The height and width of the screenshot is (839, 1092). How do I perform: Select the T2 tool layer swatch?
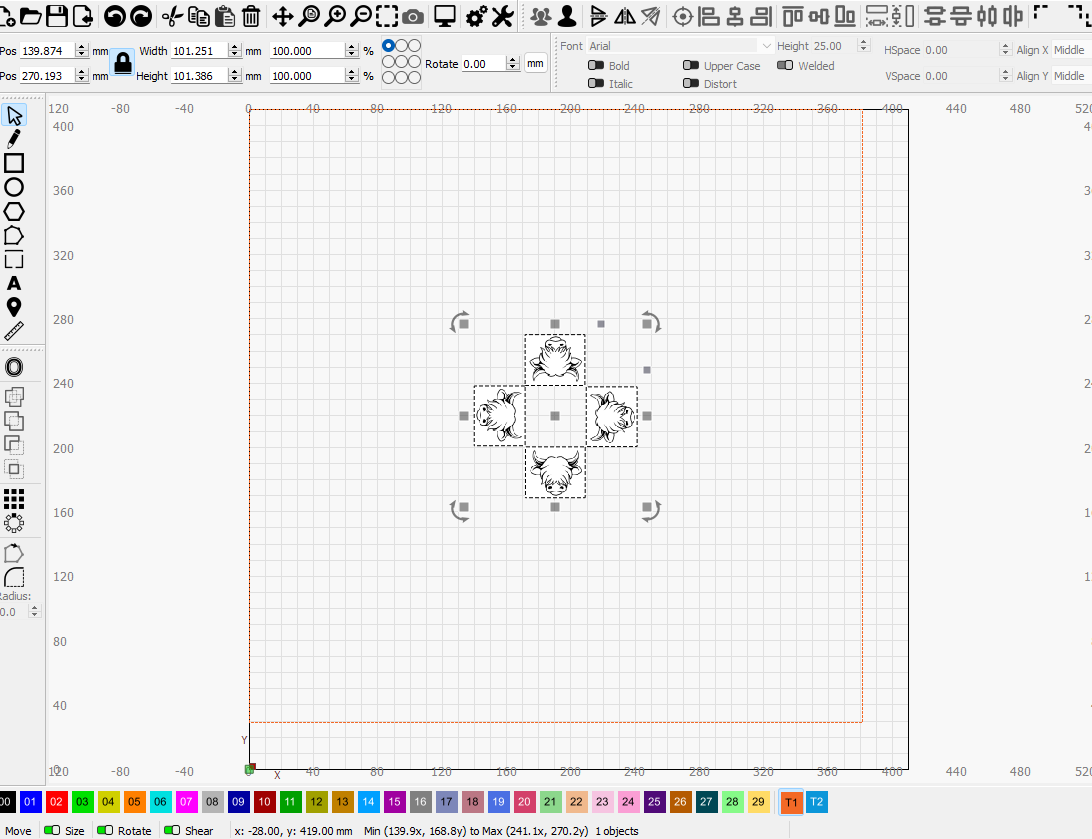coord(817,802)
